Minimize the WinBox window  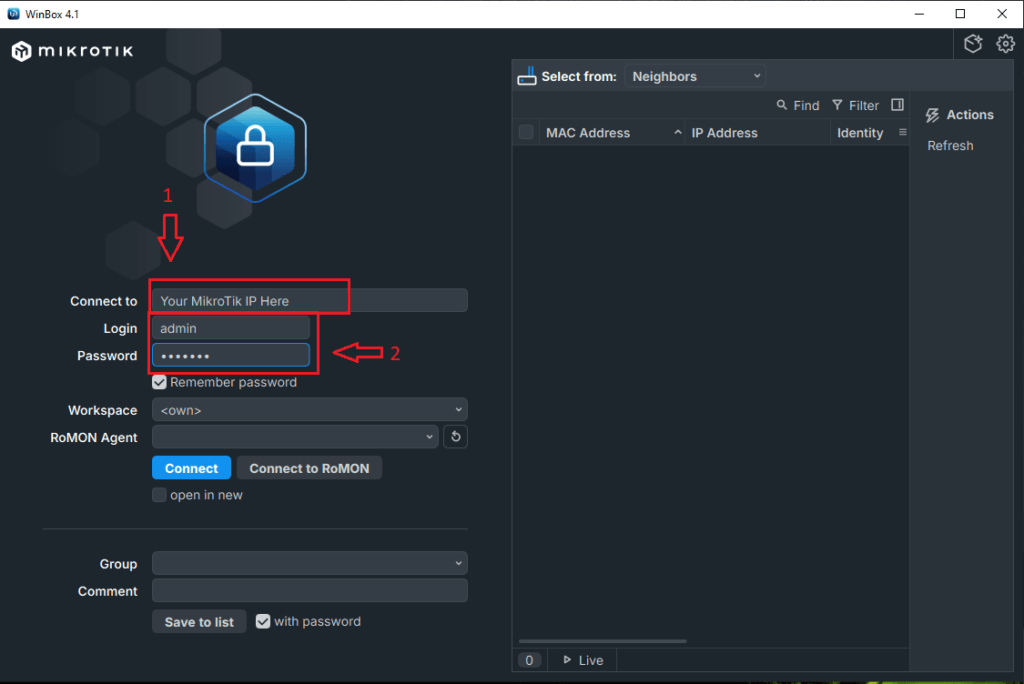[x=919, y=14]
